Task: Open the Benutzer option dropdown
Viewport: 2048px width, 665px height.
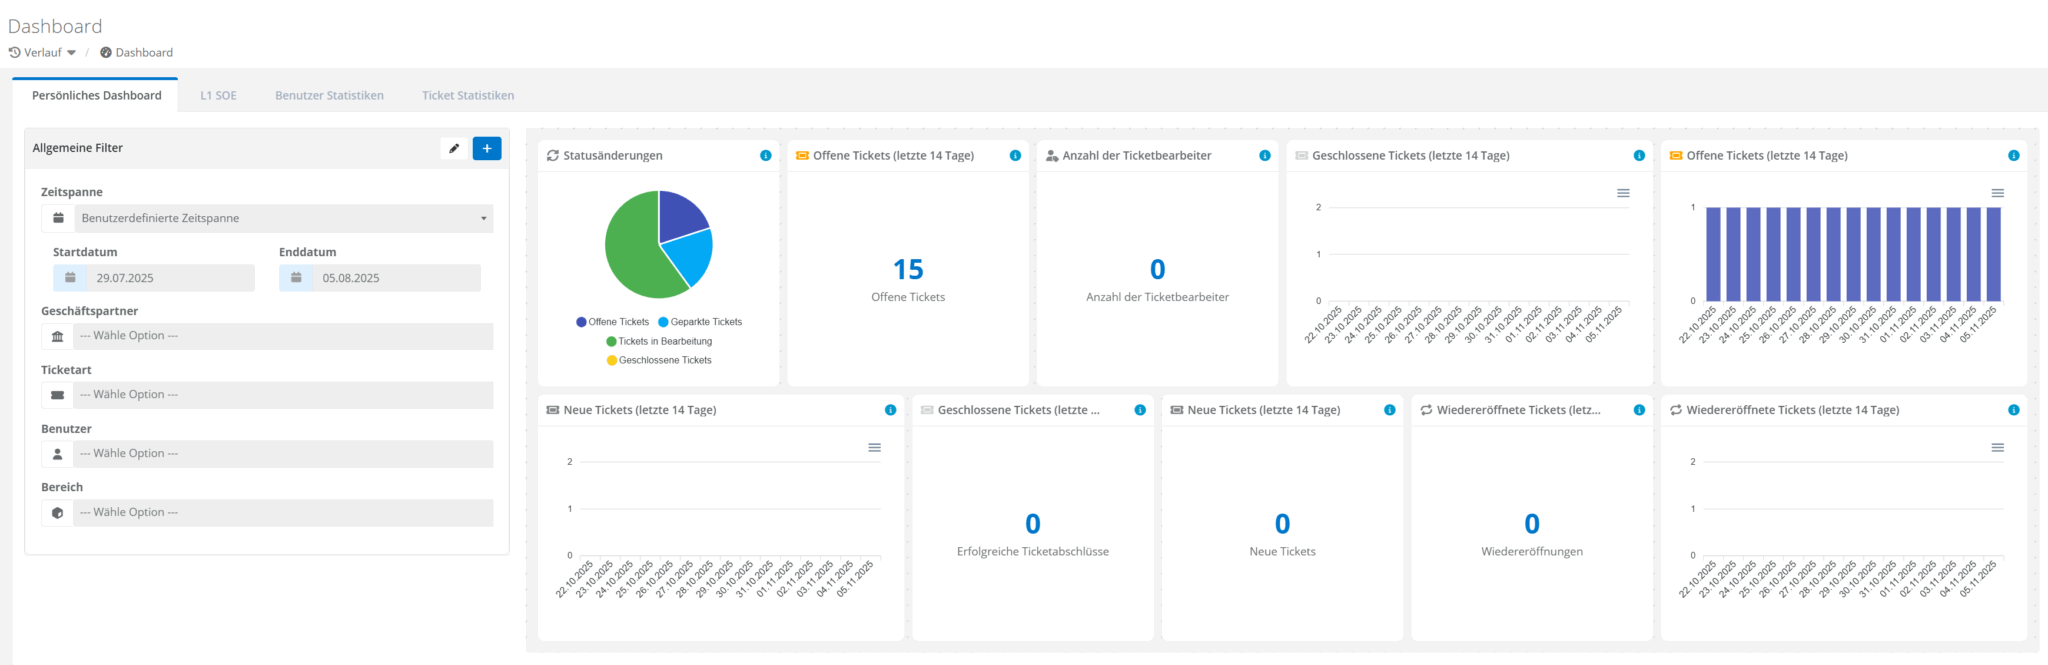Action: click(283, 454)
